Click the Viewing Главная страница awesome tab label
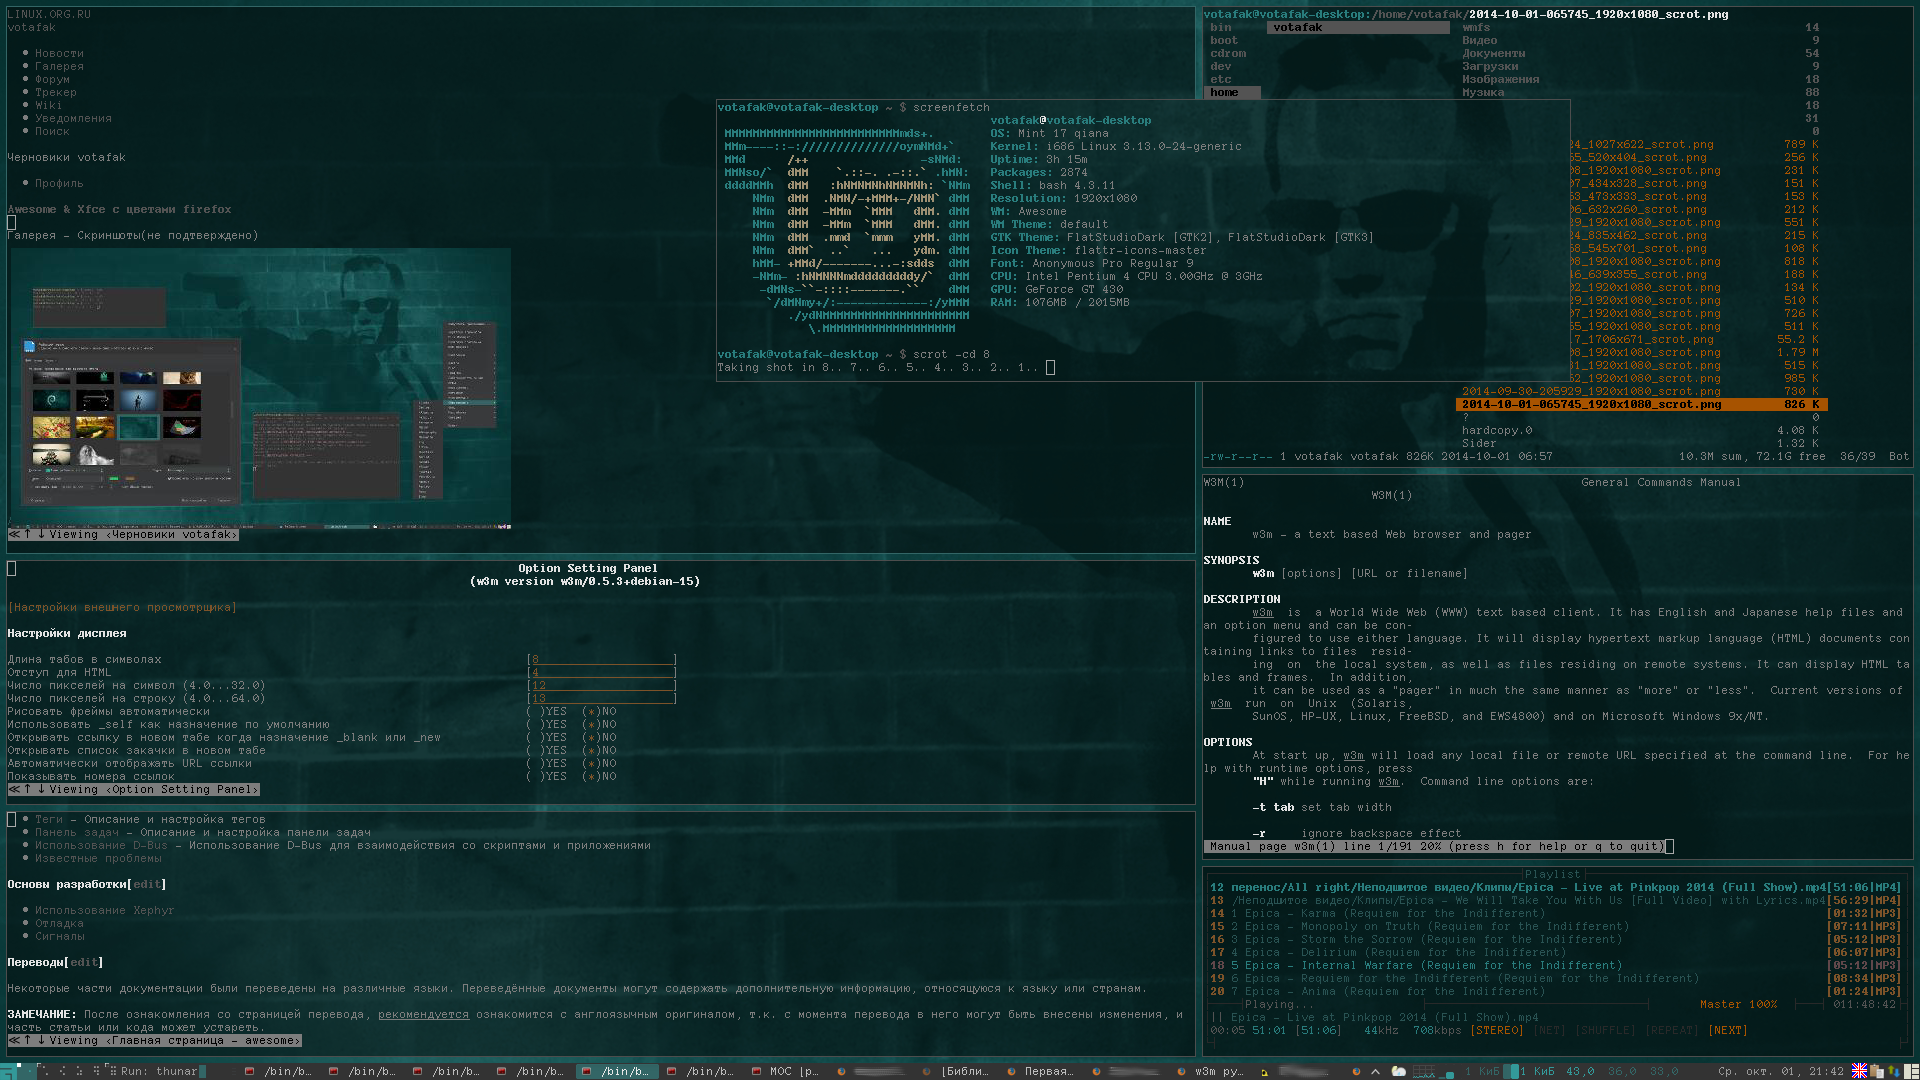Screen dimensions: 1920x1080 click(x=176, y=1041)
